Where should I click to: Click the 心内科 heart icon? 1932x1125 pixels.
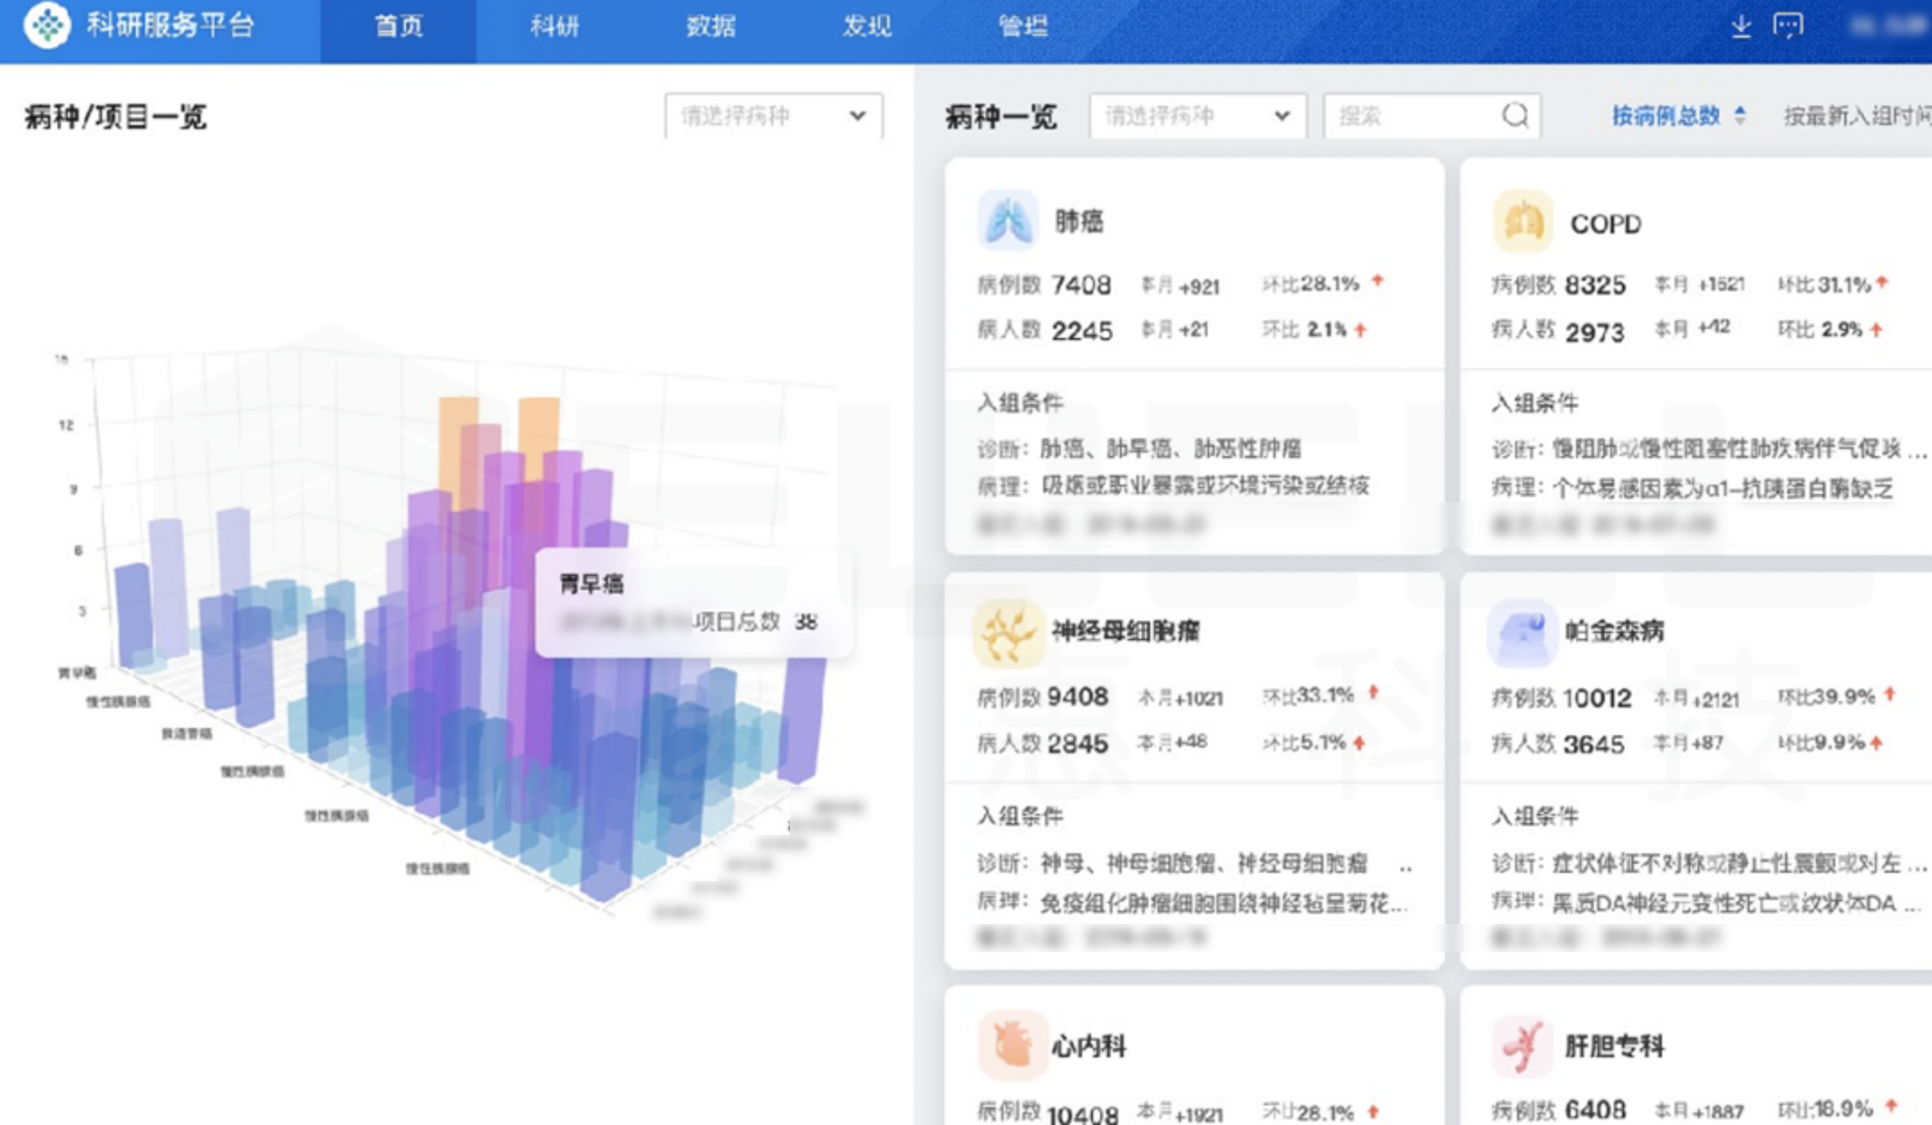point(1010,1045)
